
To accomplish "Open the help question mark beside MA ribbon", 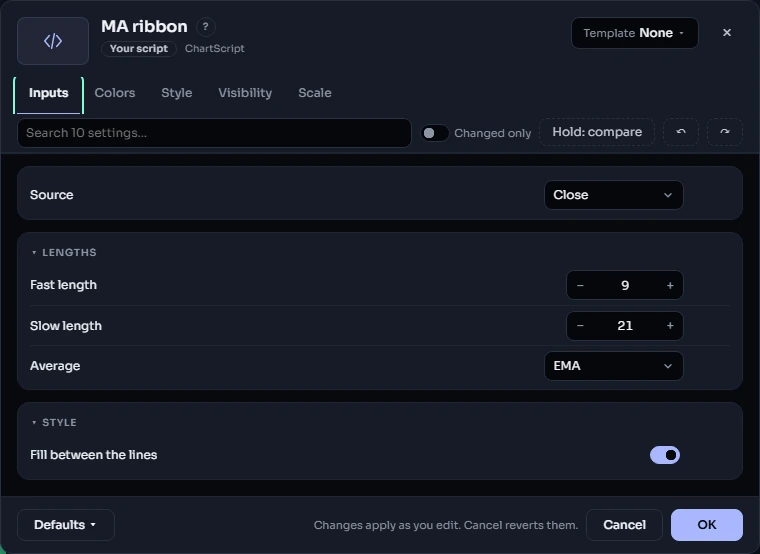I will 206,27.
